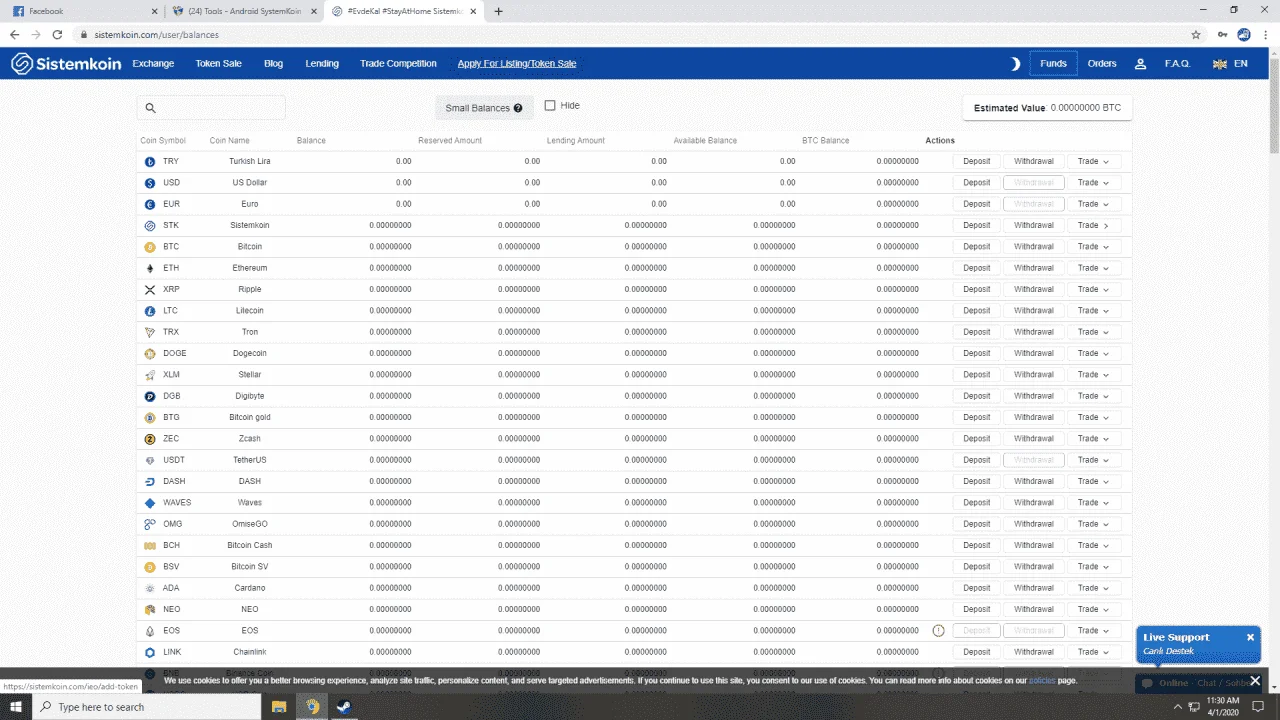
Task: Click Deposit for Ripple row
Action: coord(977,289)
